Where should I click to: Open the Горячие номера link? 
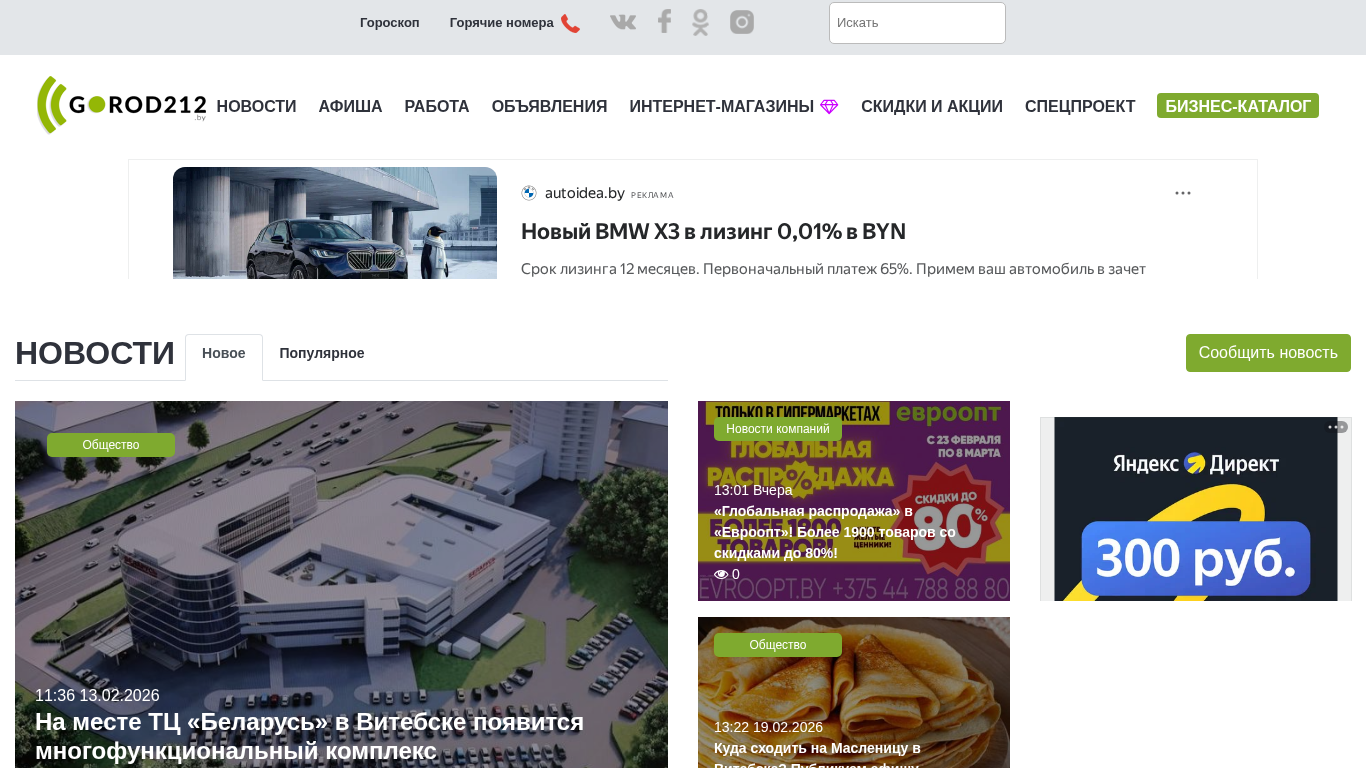[x=502, y=23]
